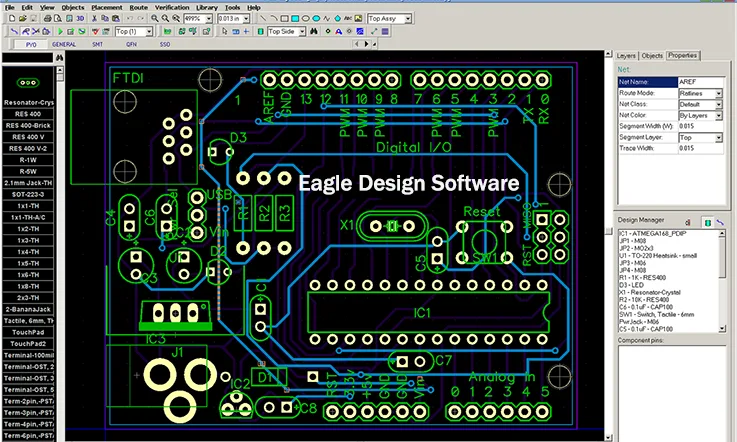Click the Zoom Window icon
This screenshot has height=442, width=737.
point(176,18)
